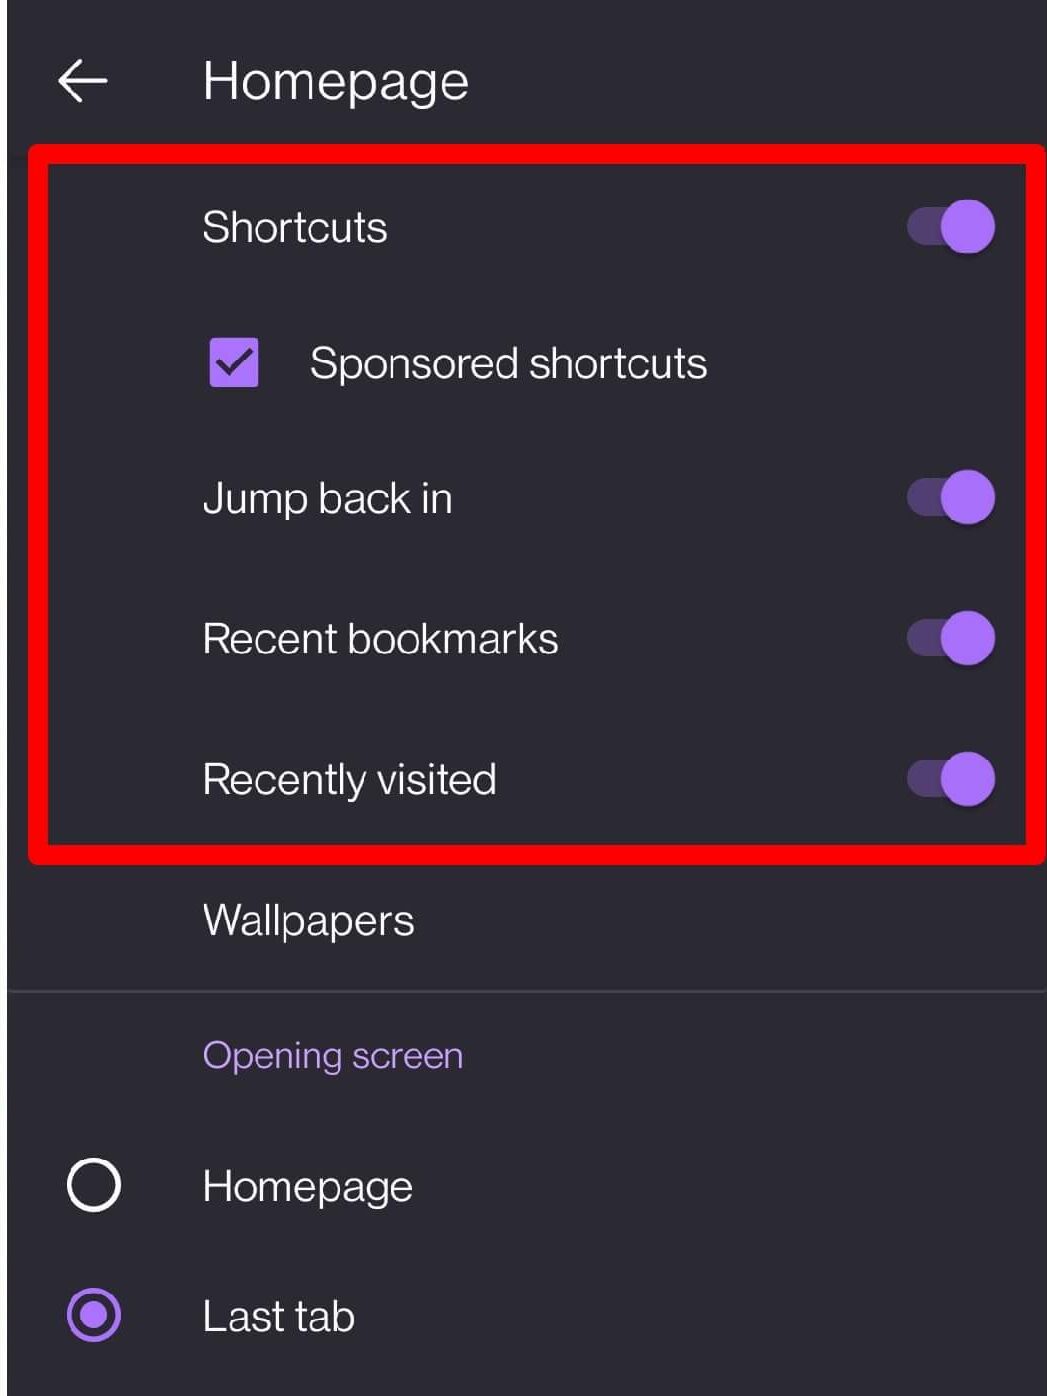Image resolution: width=1047 pixels, height=1396 pixels.
Task: Click the divider line below Wallpapers
Action: click(x=527, y=991)
